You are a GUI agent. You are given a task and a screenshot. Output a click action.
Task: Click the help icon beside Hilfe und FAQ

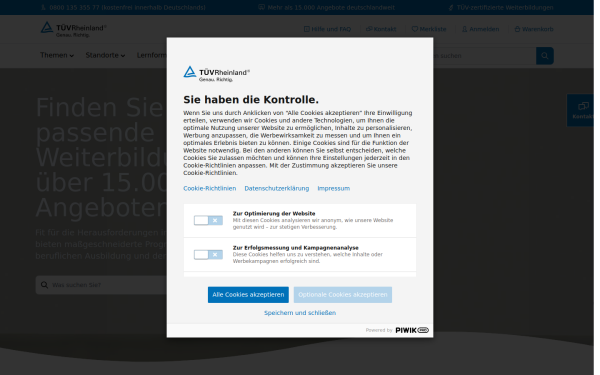point(307,29)
